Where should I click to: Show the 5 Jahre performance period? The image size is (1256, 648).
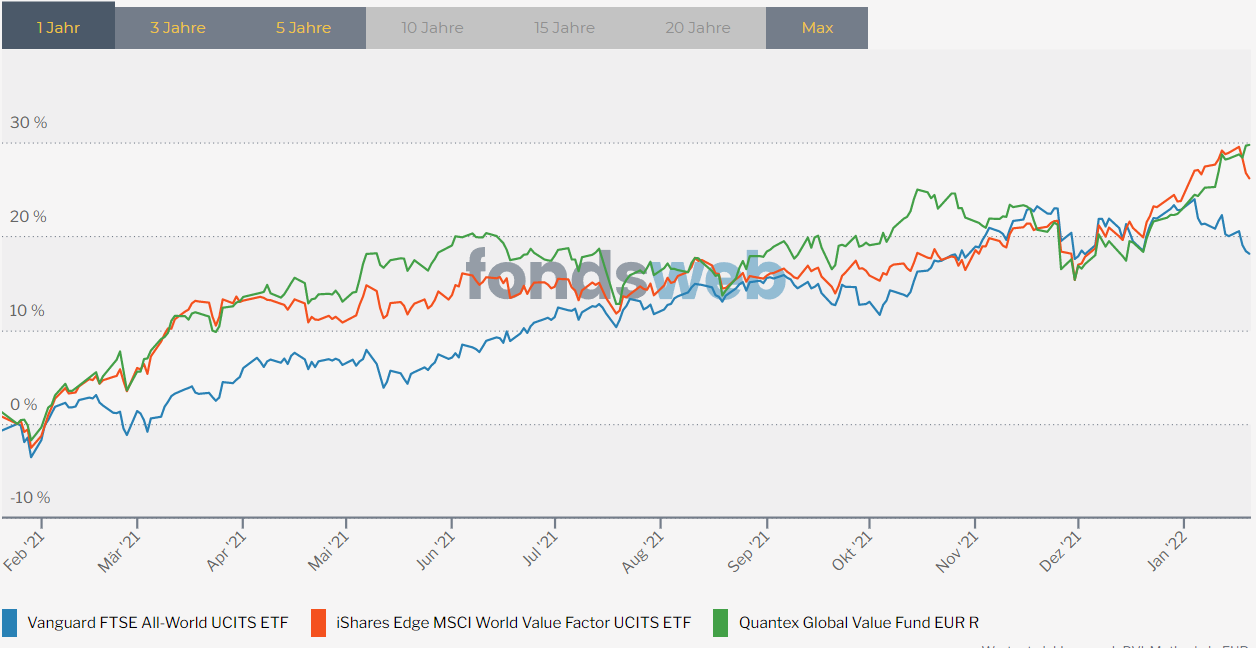coord(304,28)
